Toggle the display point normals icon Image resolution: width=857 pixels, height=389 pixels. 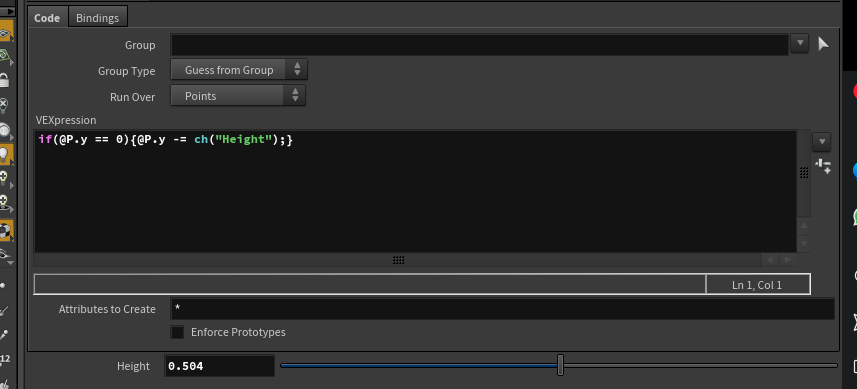[x=4, y=311]
